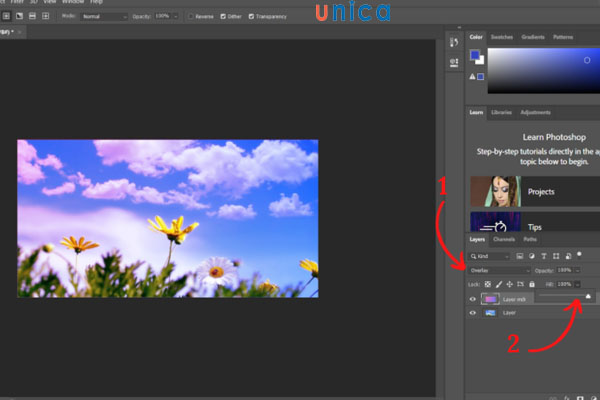Open the Properties panel icon below History
This screenshot has width=600, height=400.
click(x=453, y=62)
